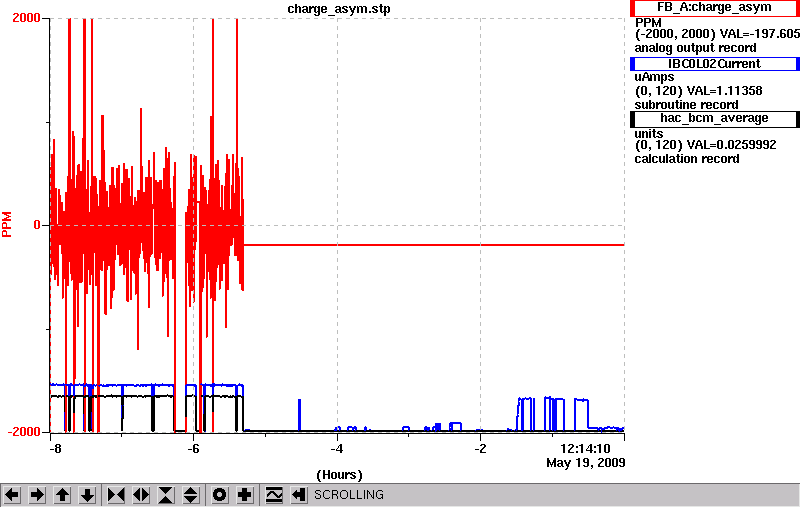The width and height of the screenshot is (800, 507).
Task: Pan the plot left with the left arrow
Action: tap(12, 495)
